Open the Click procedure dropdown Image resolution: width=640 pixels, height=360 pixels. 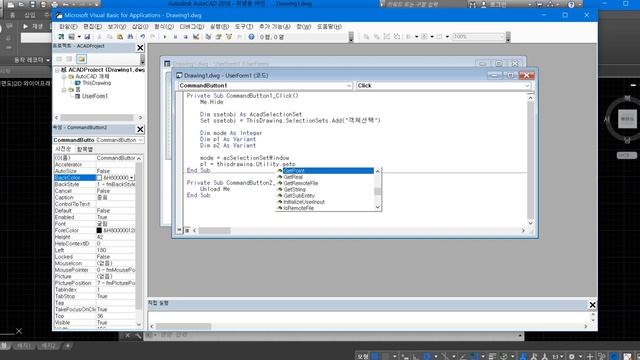[527, 86]
